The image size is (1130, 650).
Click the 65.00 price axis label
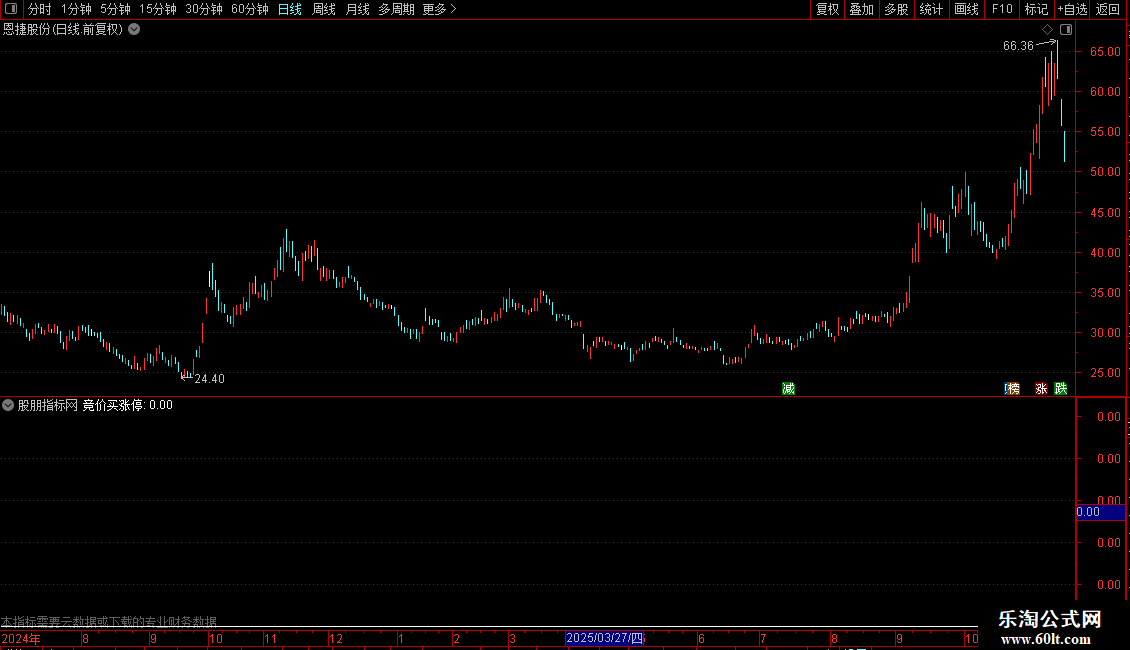(1105, 52)
